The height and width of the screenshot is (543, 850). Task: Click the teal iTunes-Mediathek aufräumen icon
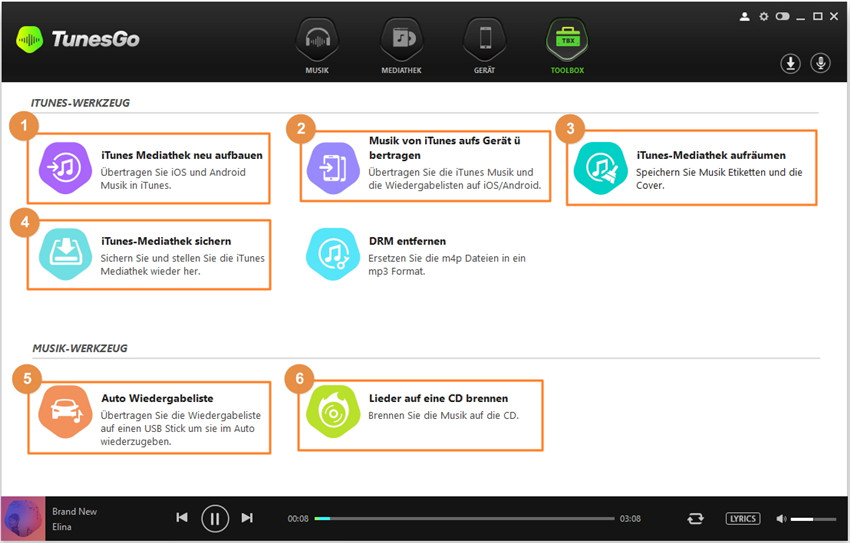600,168
